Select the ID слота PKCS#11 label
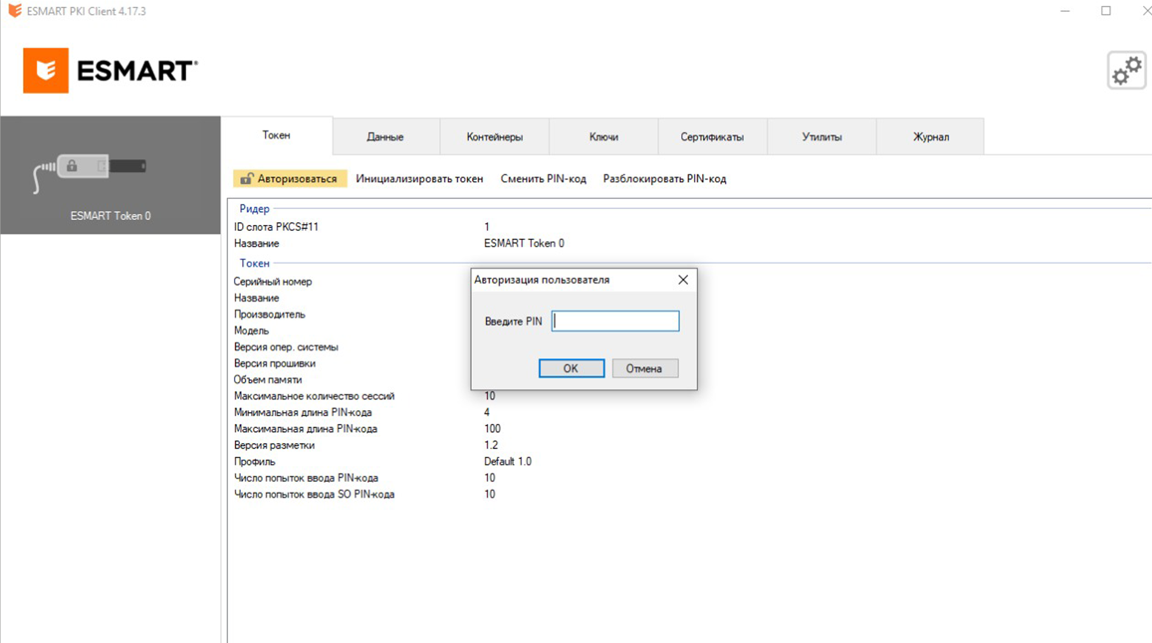 [276, 227]
